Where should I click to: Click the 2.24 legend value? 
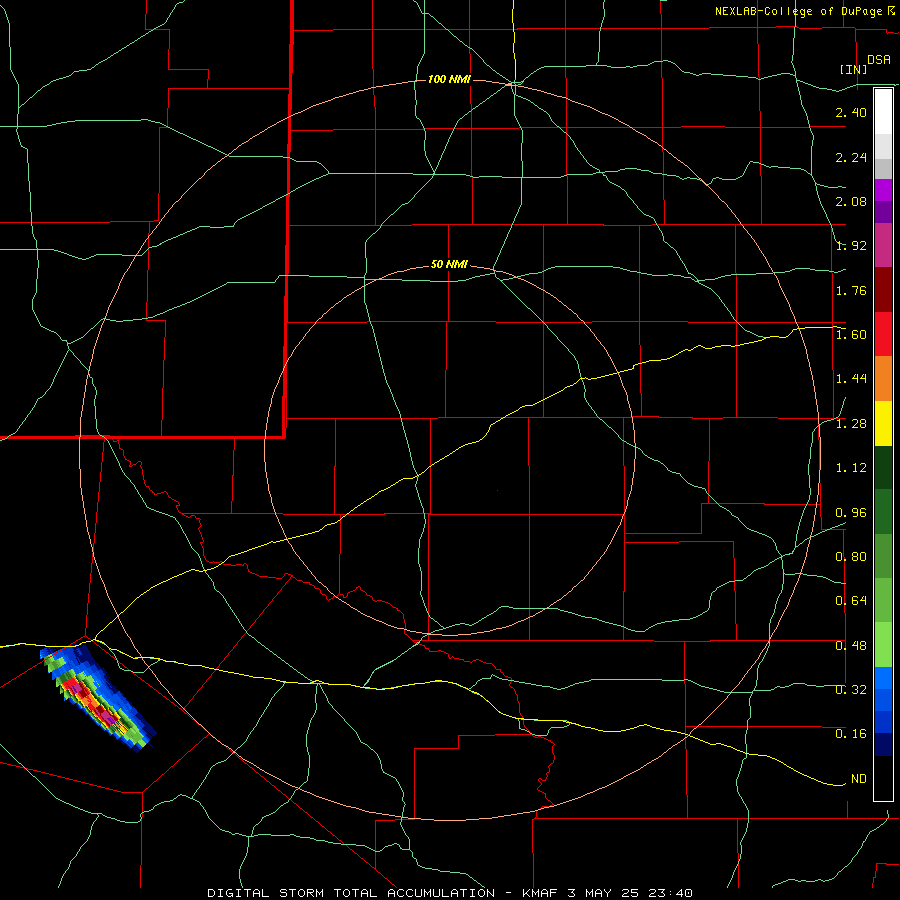(851, 157)
